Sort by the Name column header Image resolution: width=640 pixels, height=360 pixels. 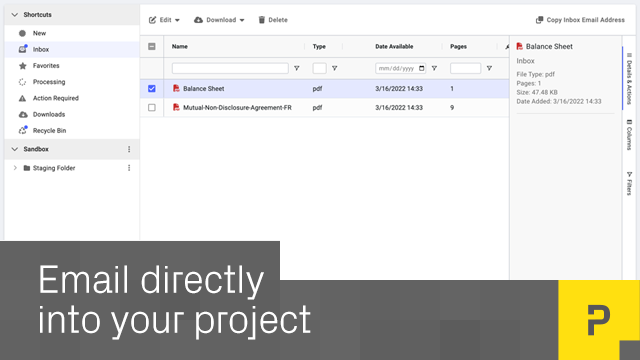(180, 47)
